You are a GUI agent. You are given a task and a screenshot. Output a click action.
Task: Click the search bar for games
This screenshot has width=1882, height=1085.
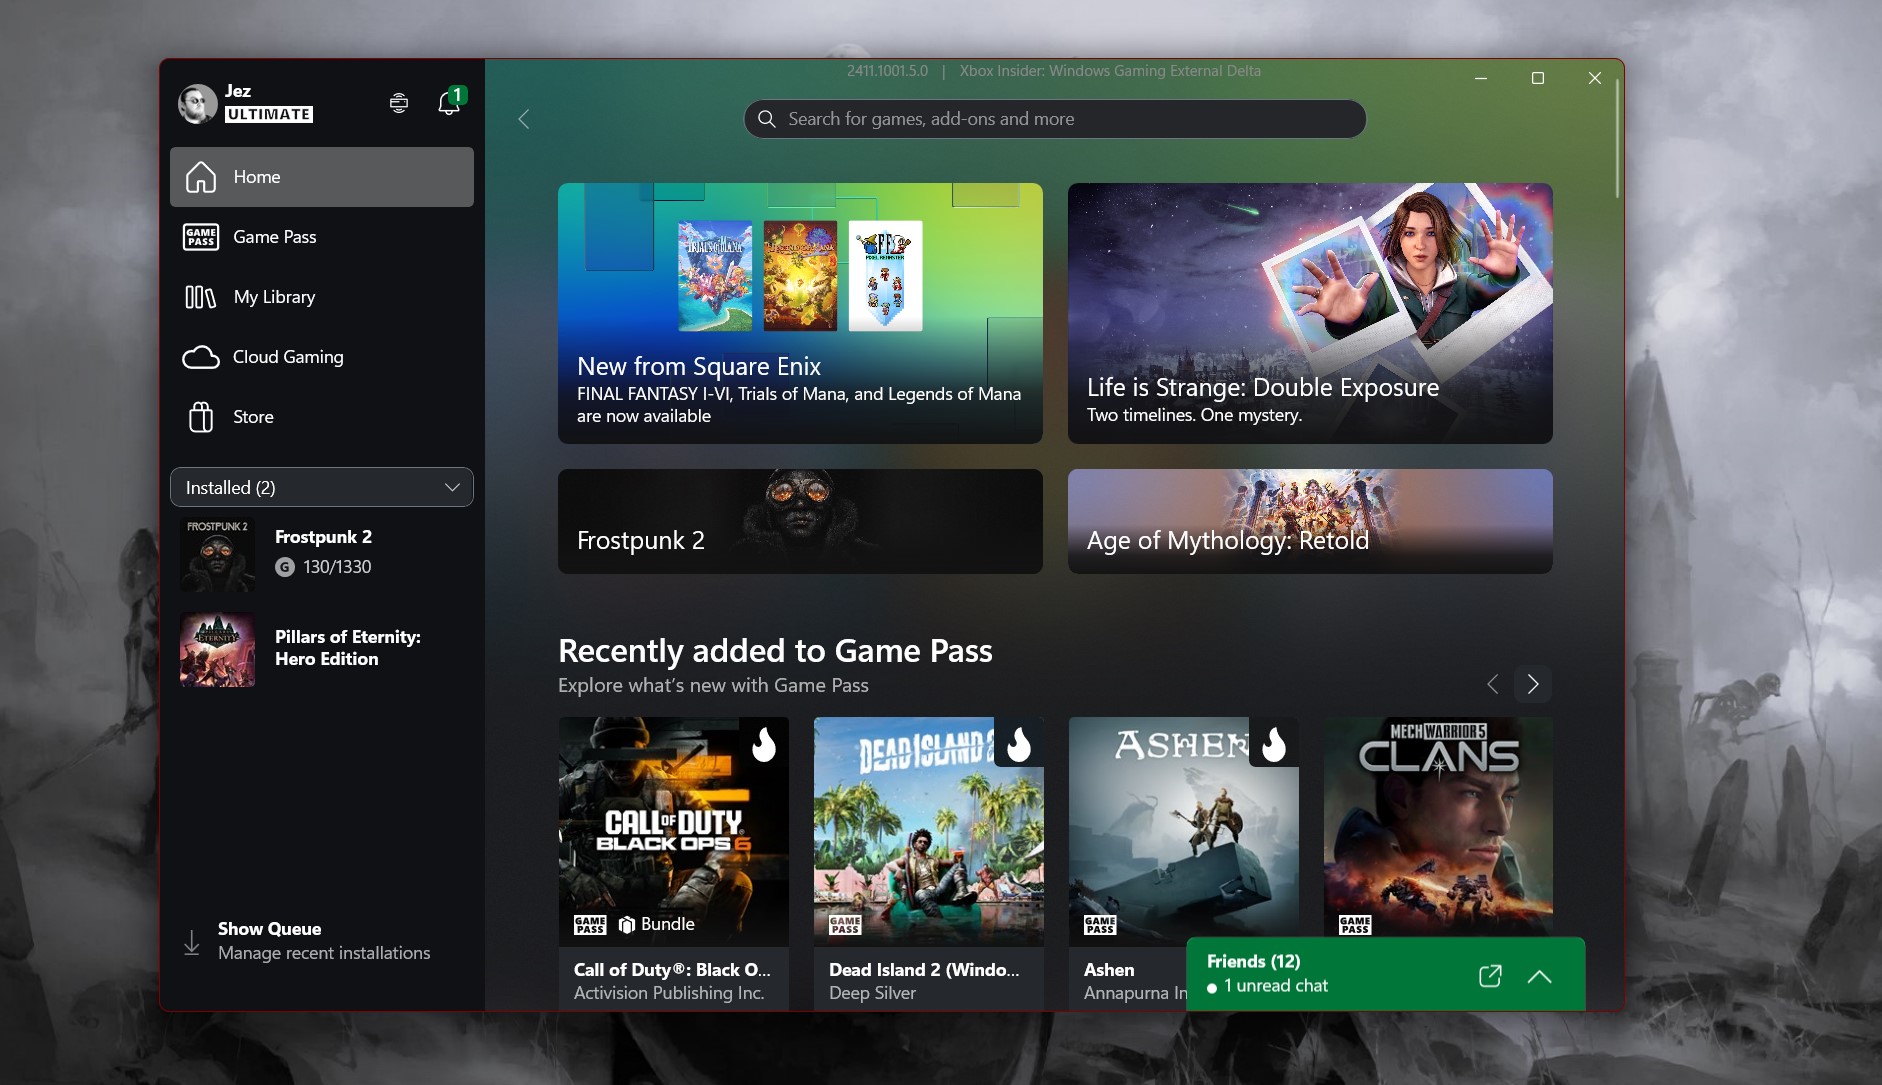[1053, 118]
